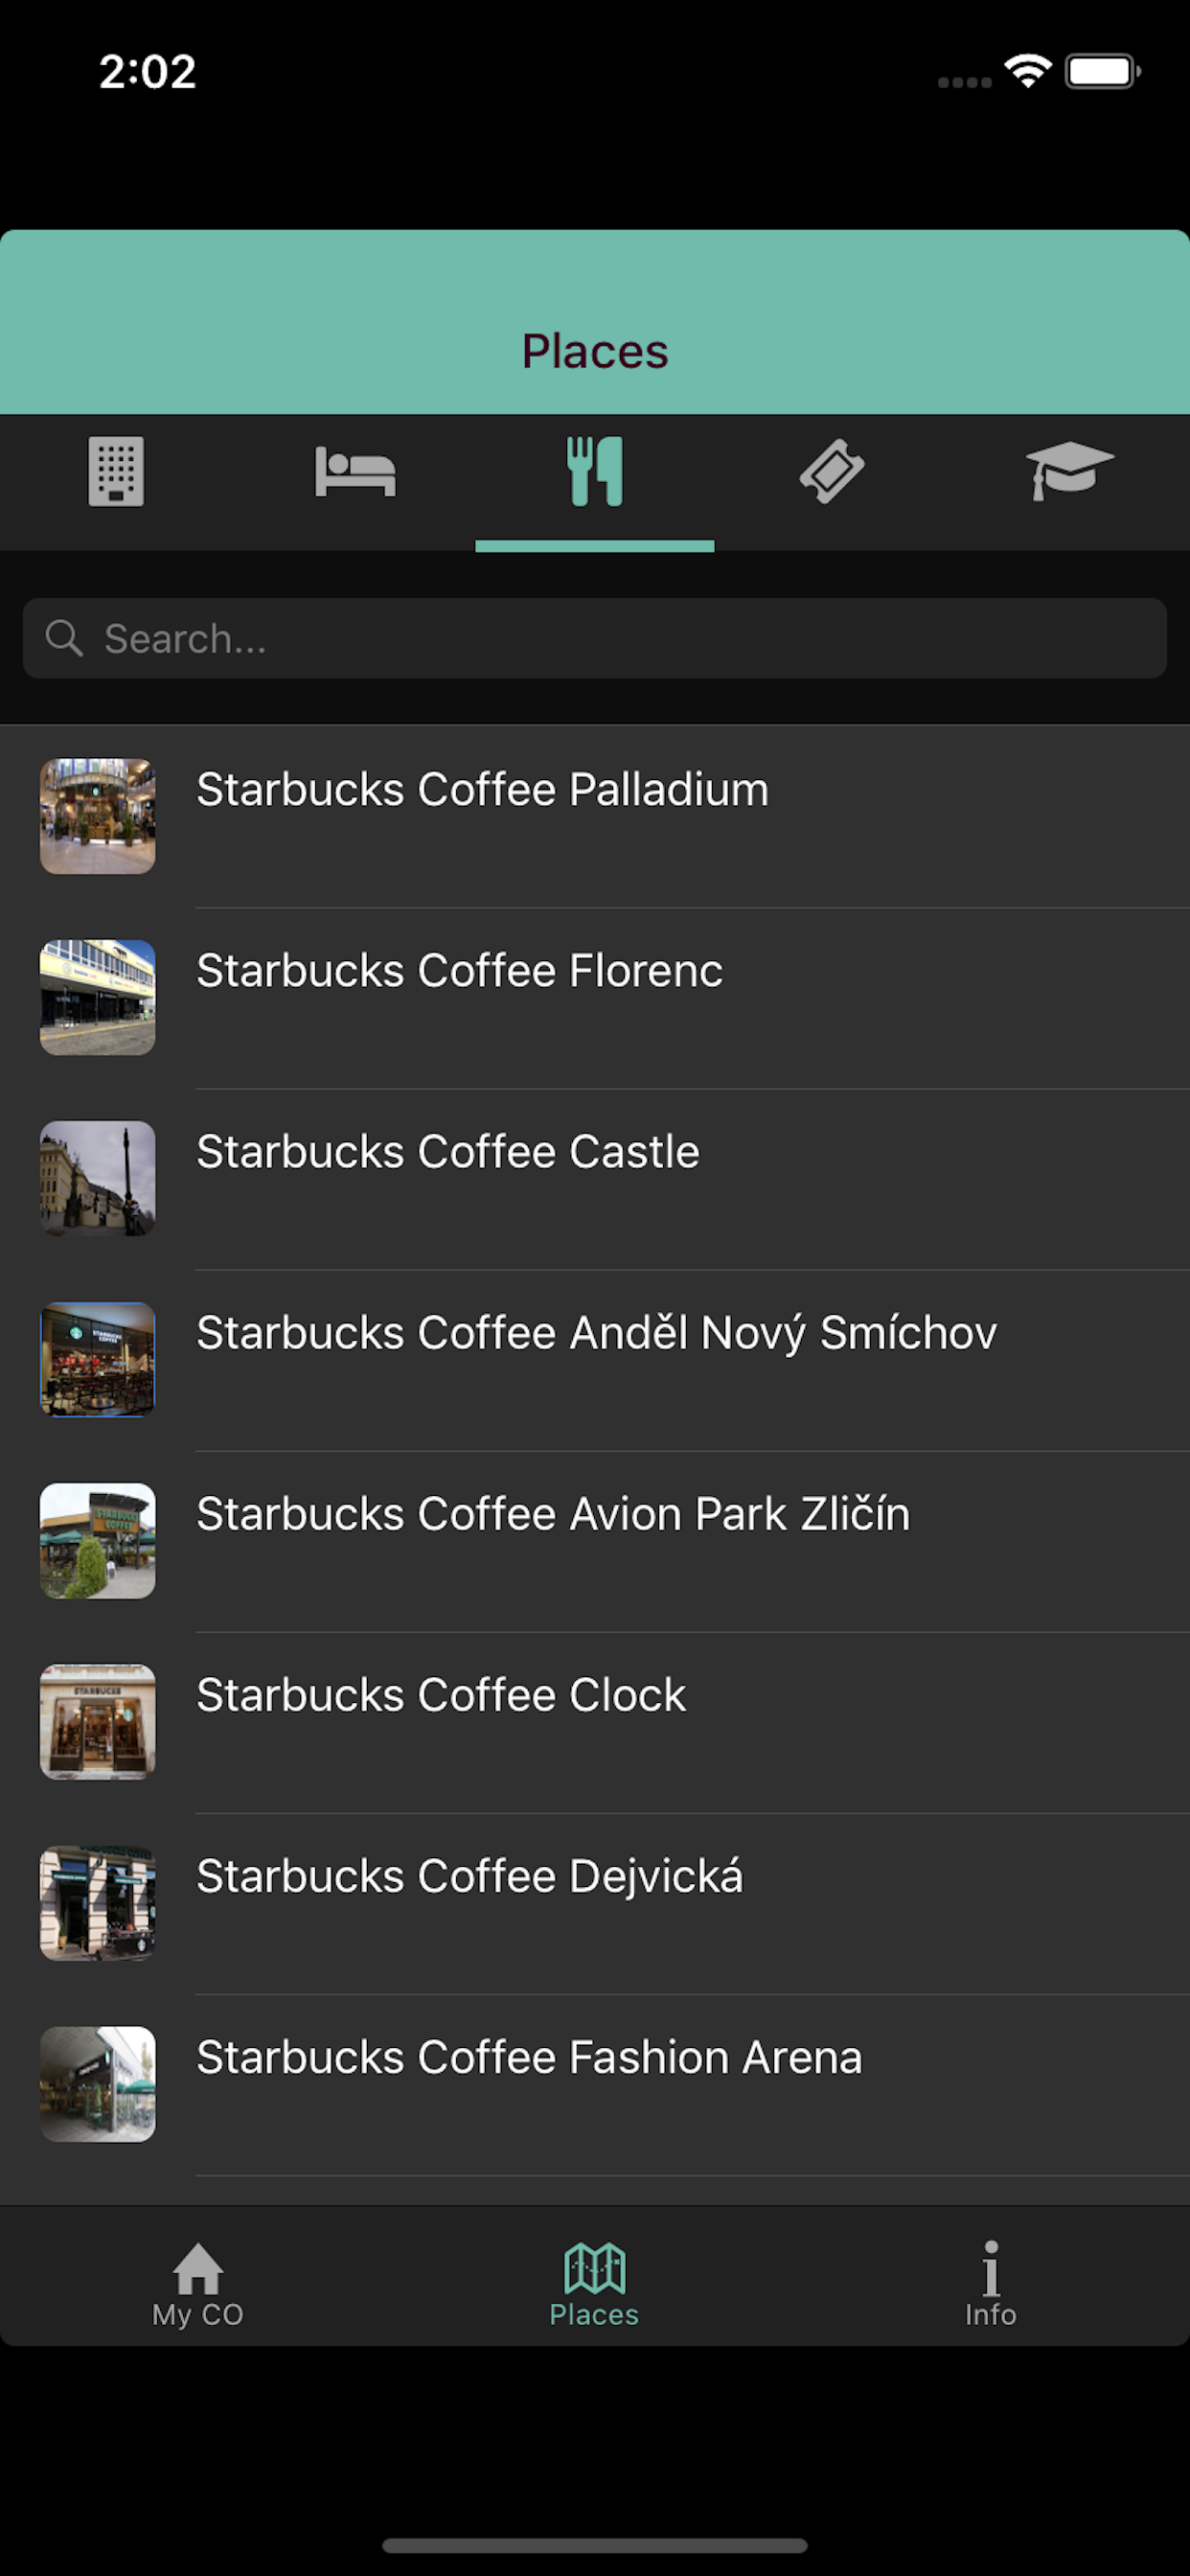
Task: Open Starbucks Coffee Palladium entry
Action: point(595,816)
